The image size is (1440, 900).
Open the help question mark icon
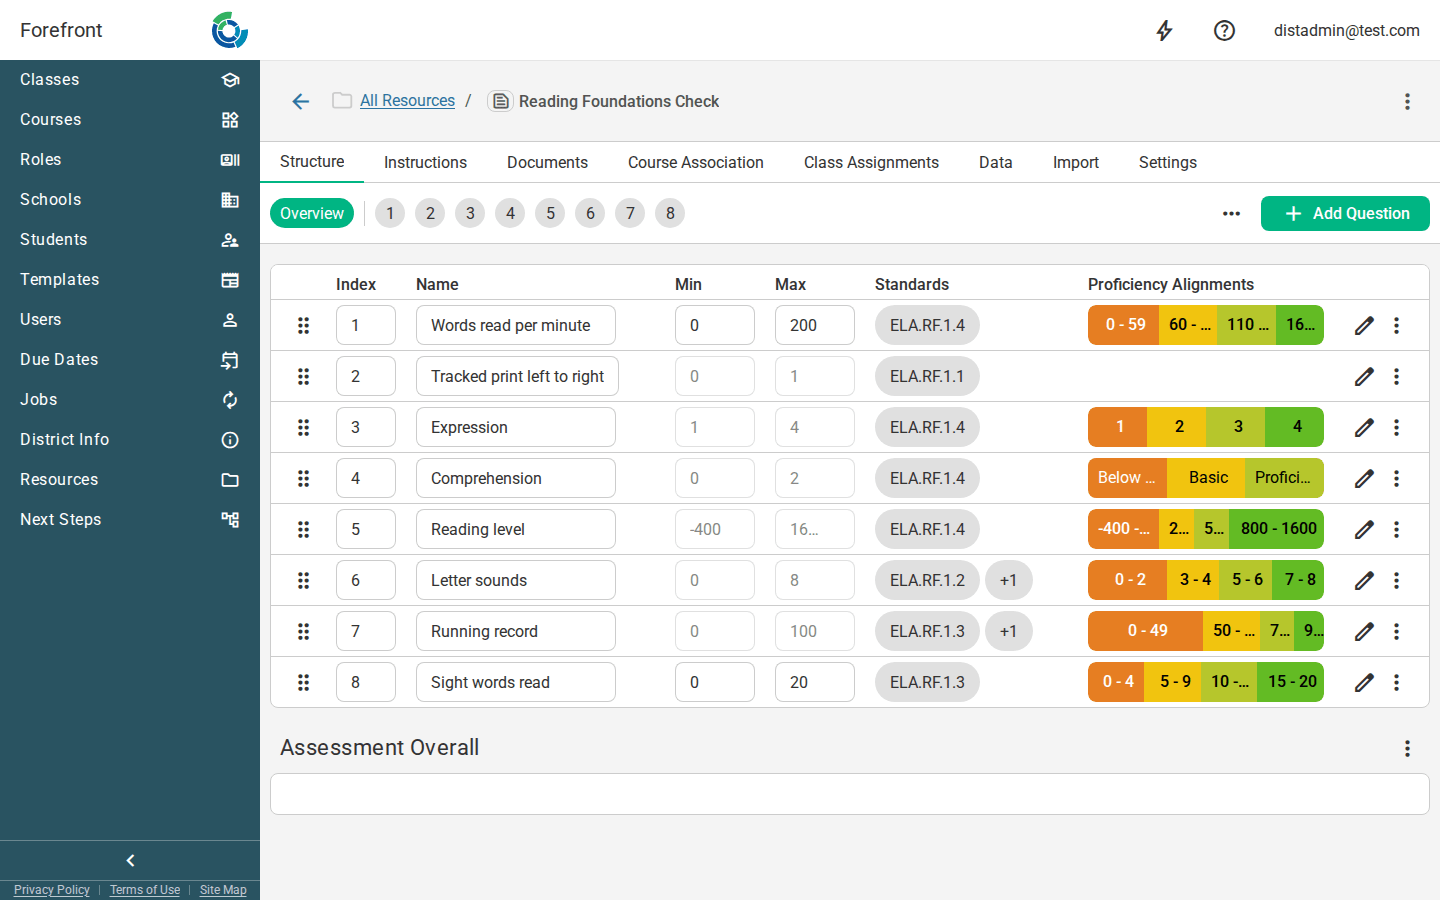1224,31
